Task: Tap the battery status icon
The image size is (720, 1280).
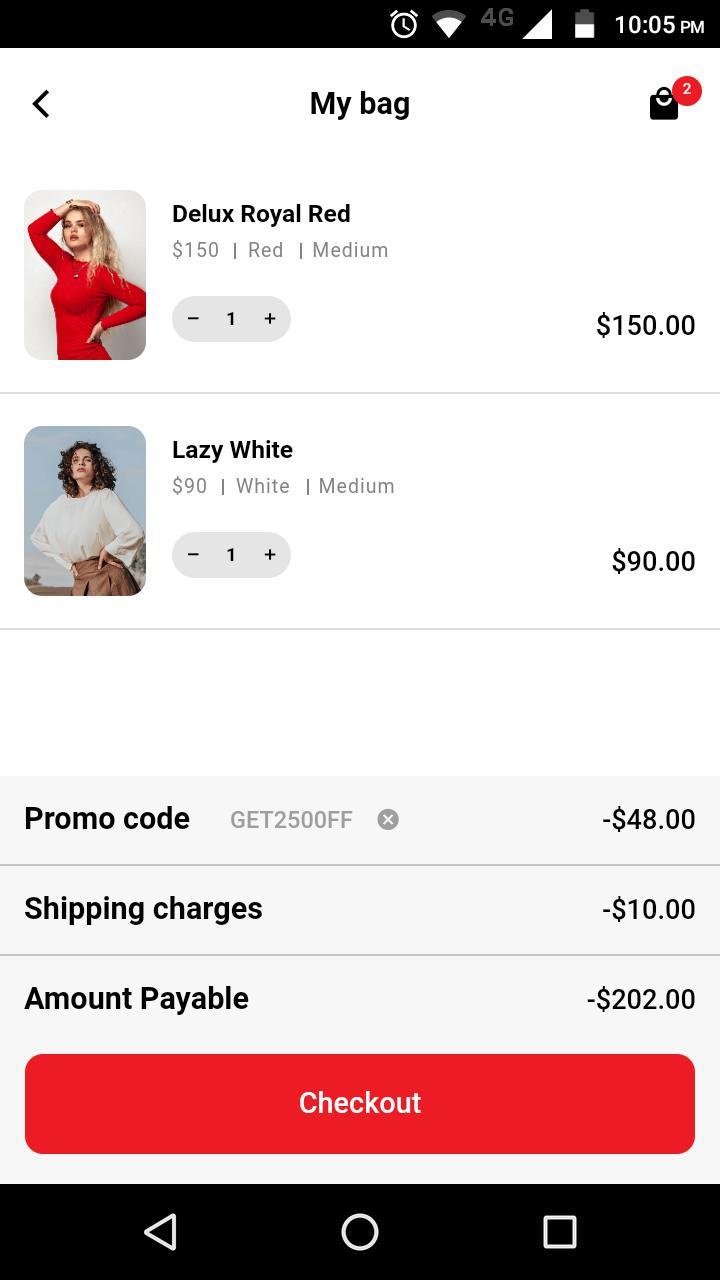Action: pyautogui.click(x=584, y=24)
